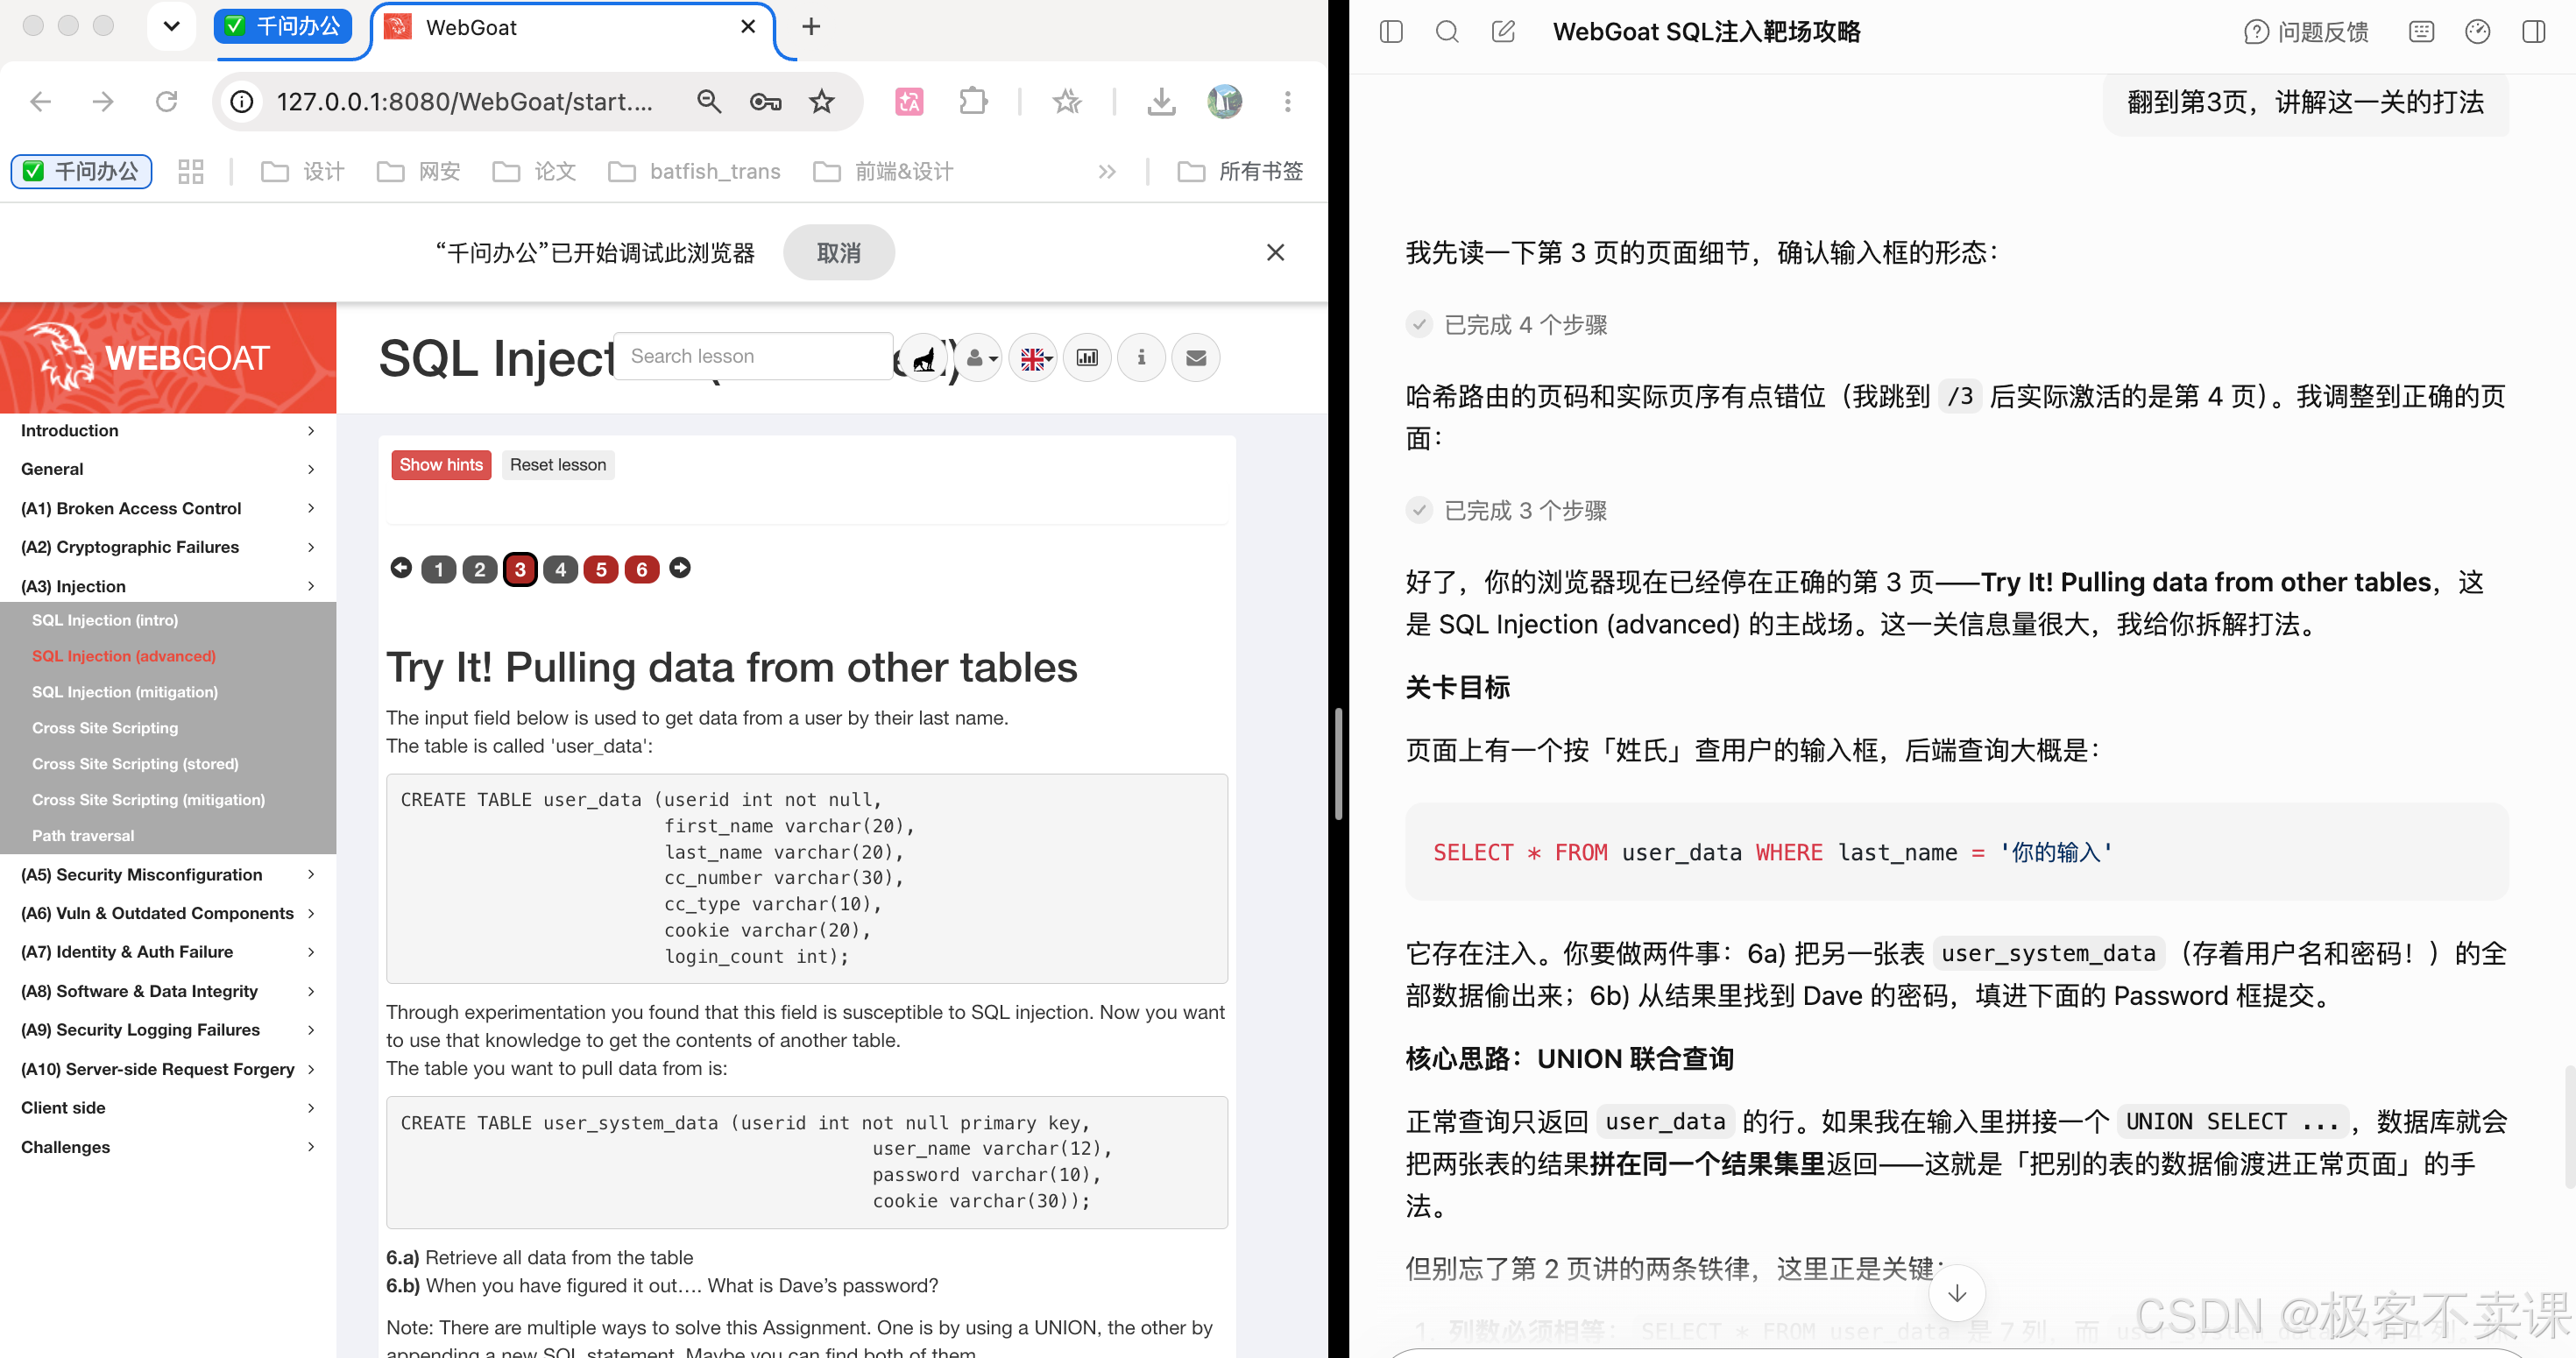Switch to the 千问办公 tab group

[x=283, y=27]
